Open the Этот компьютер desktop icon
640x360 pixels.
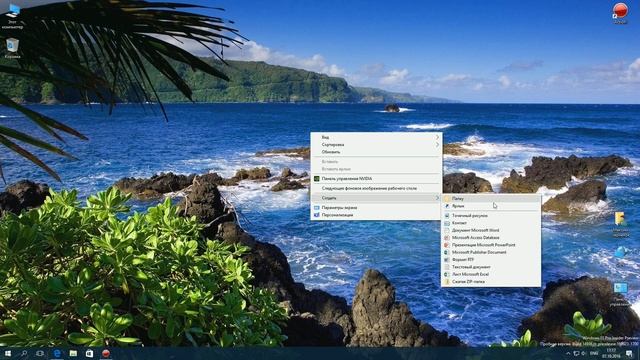[x=13, y=16]
